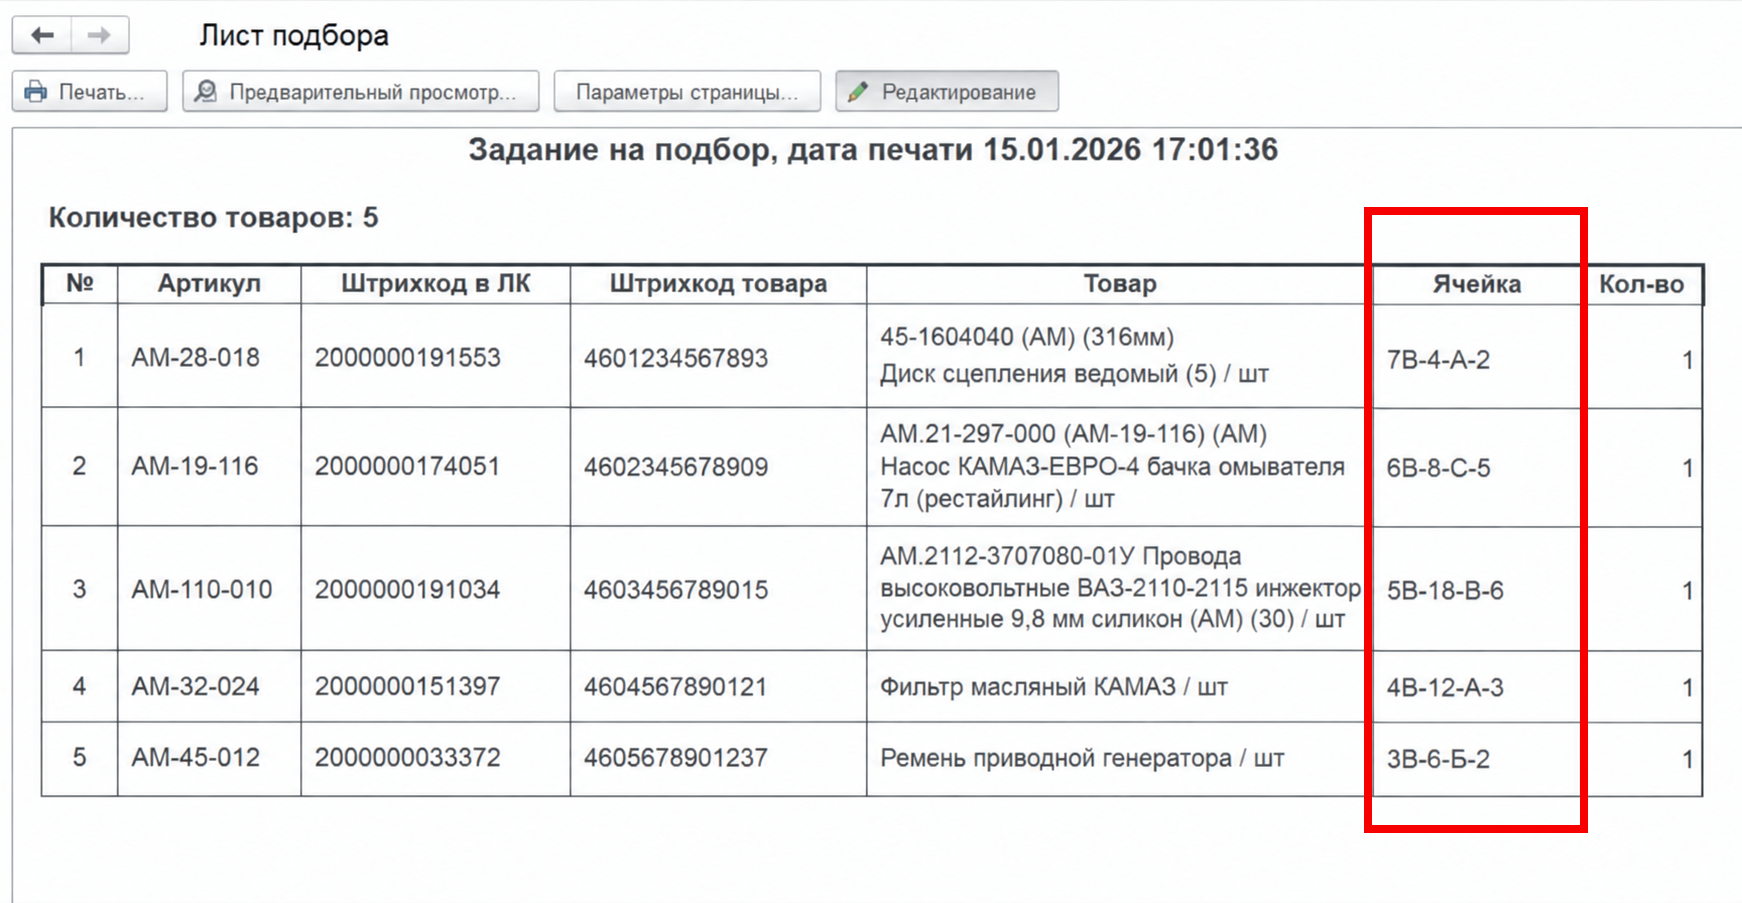This screenshot has height=903, width=1742.
Task: Select article cell AM-32-024
Action: pos(209,687)
